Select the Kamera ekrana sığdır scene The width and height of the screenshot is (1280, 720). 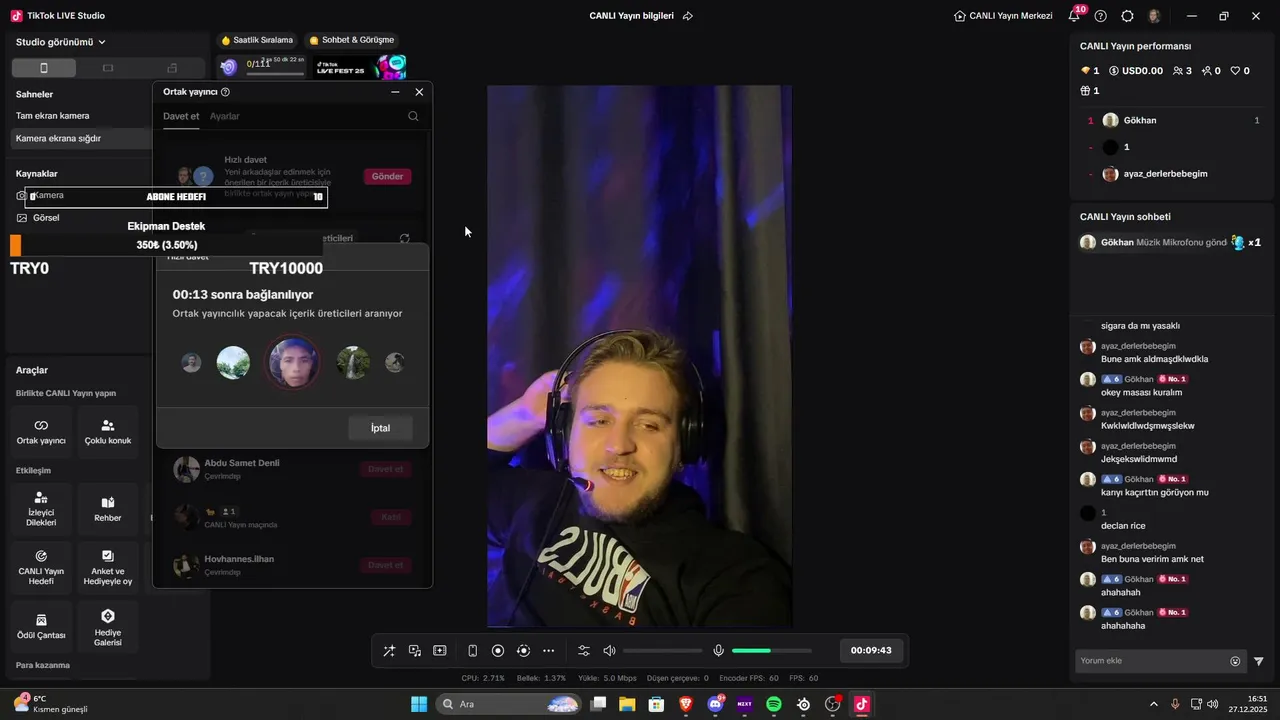coord(82,138)
